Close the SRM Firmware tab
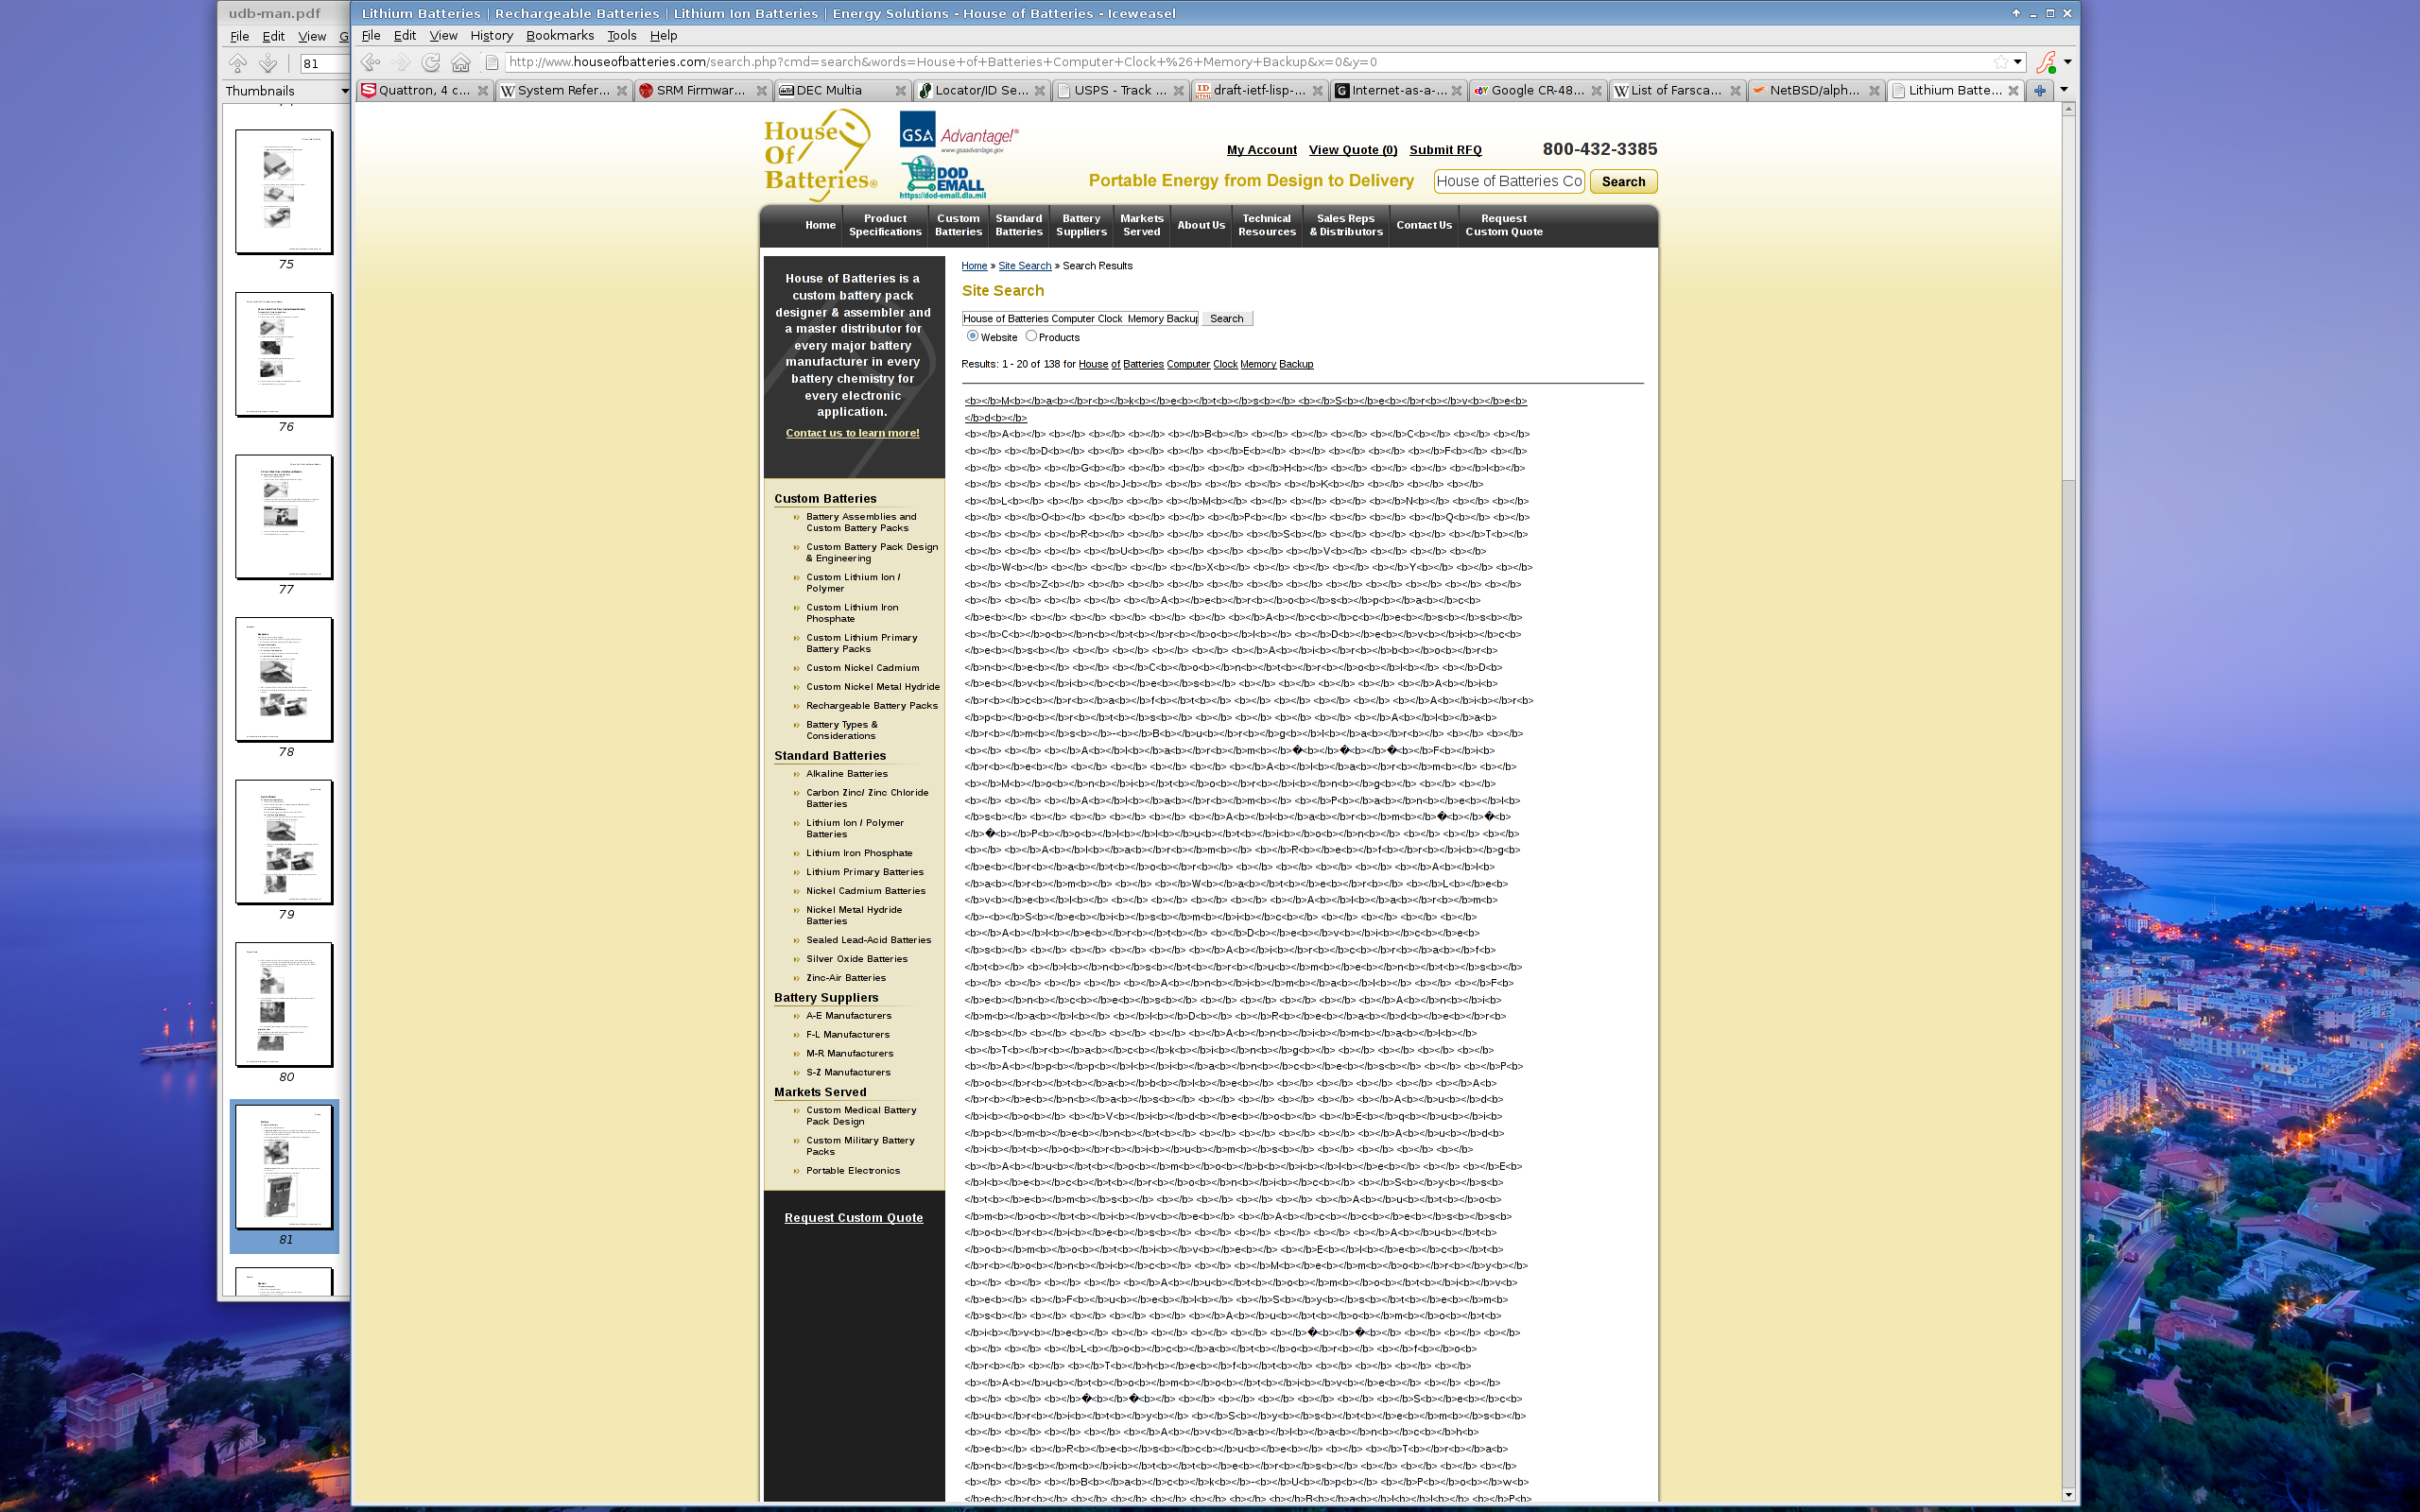The image size is (2420, 1512). coord(761,90)
